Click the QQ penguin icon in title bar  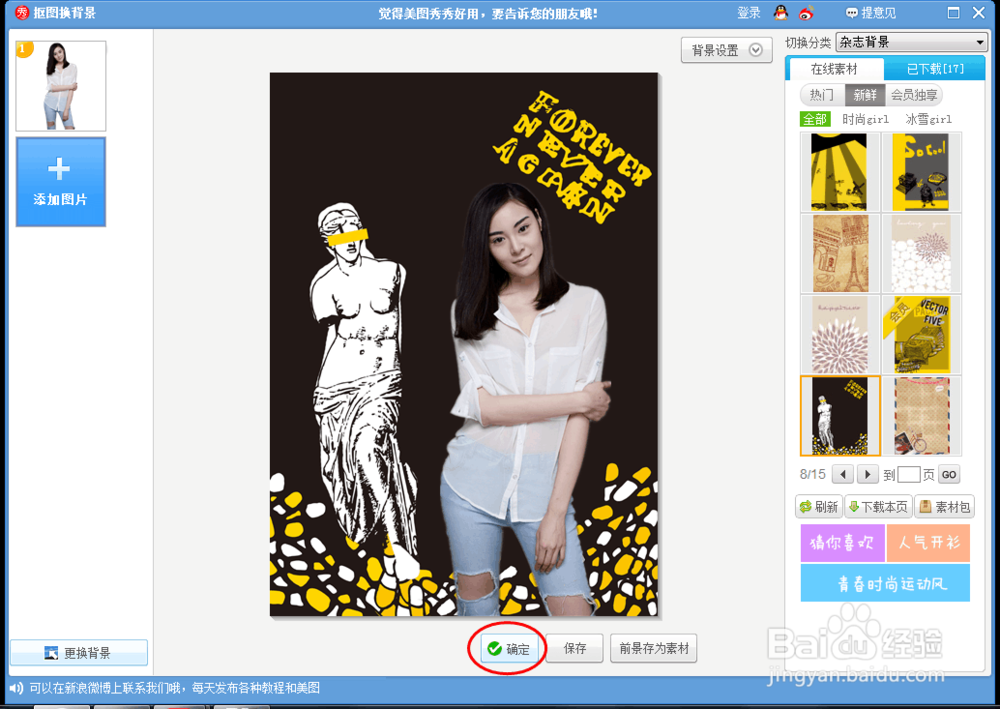[x=781, y=13]
